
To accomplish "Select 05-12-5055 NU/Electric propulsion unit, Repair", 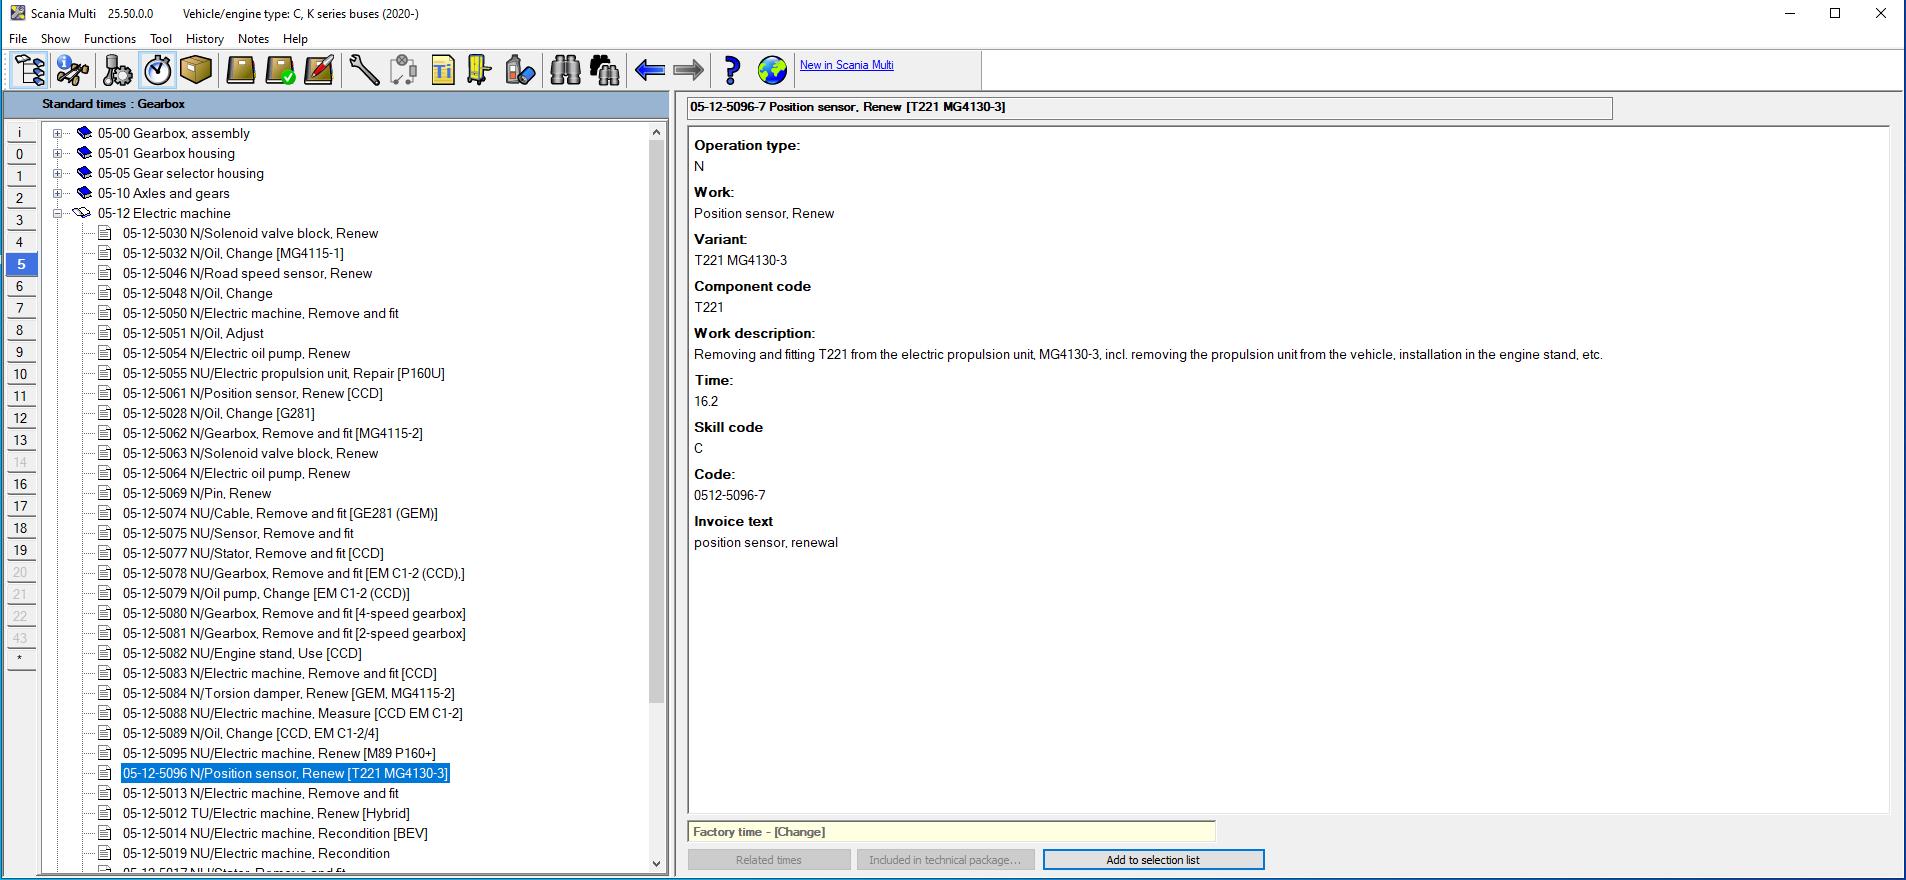I will (x=284, y=373).
